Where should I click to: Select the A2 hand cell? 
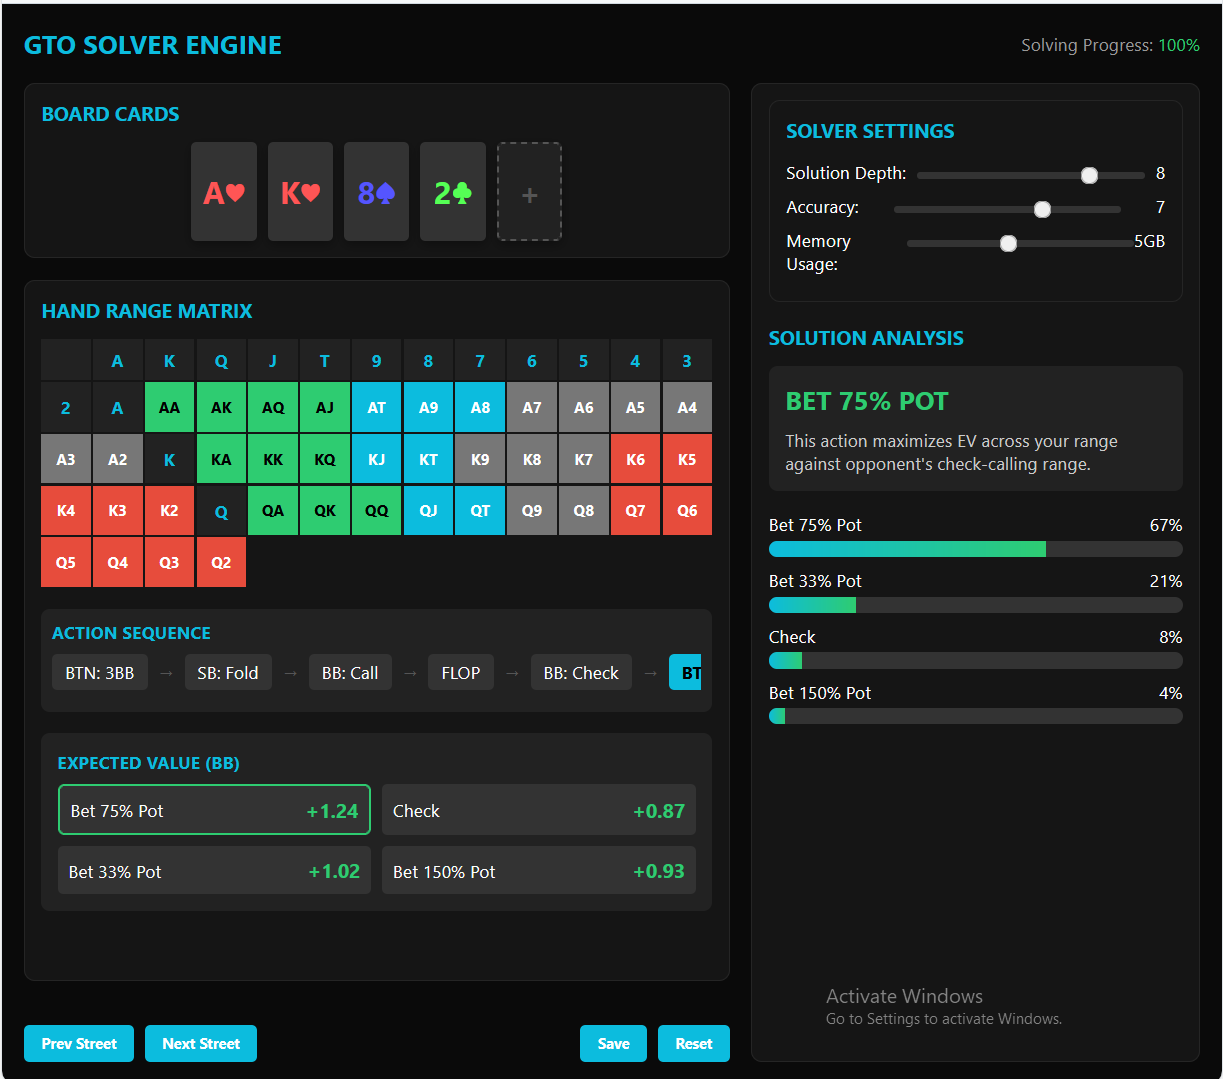pyautogui.click(x=118, y=459)
